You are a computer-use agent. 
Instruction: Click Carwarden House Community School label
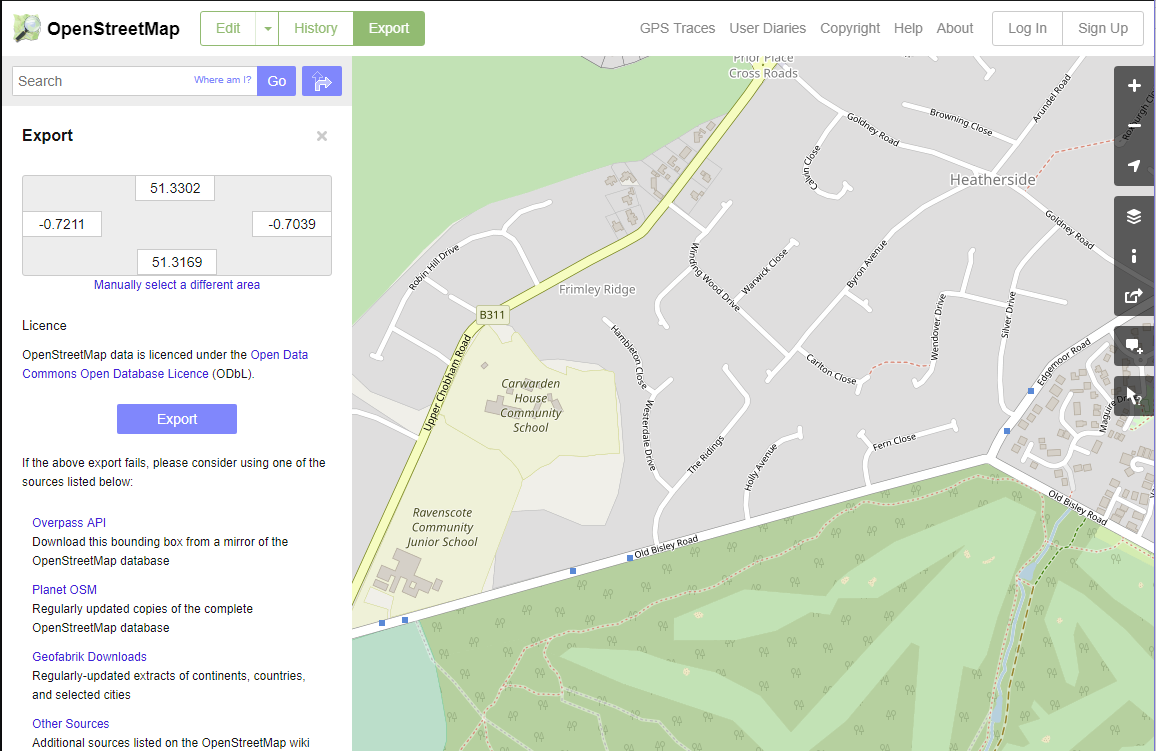pos(531,405)
